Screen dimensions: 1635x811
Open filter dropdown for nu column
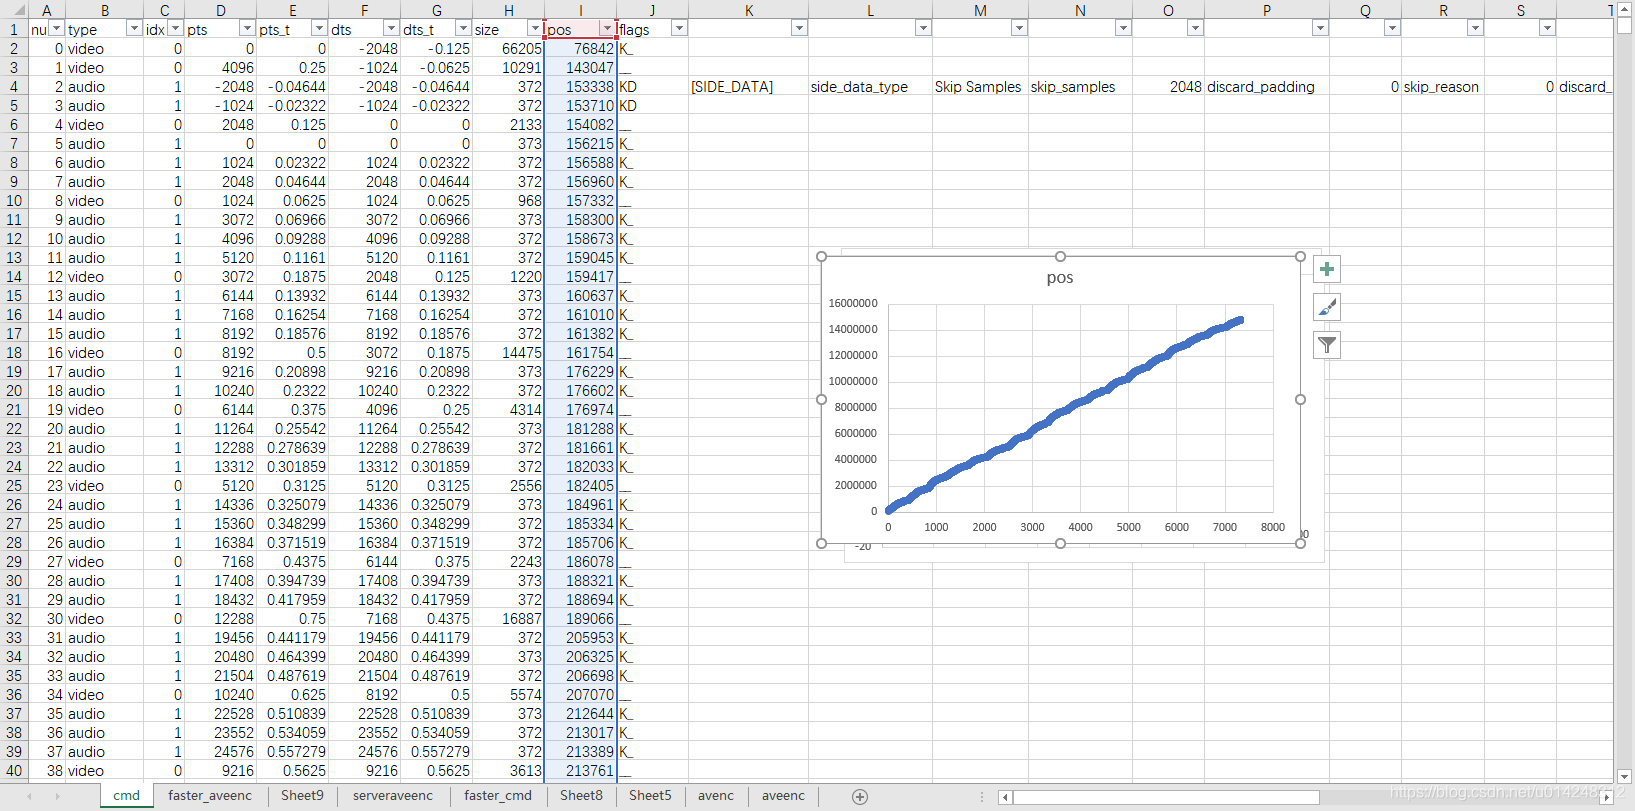tap(57, 29)
